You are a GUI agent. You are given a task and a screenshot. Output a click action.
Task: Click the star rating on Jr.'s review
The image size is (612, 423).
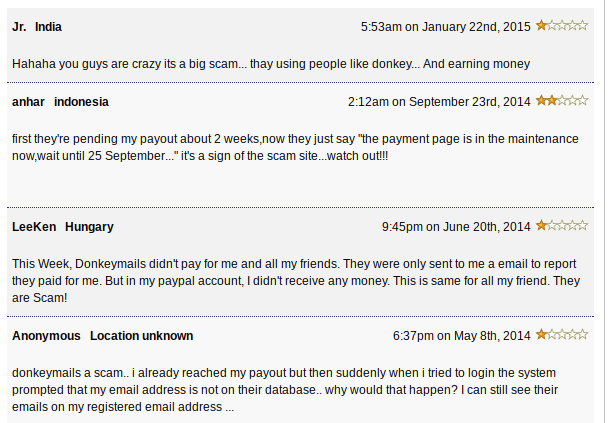point(562,26)
